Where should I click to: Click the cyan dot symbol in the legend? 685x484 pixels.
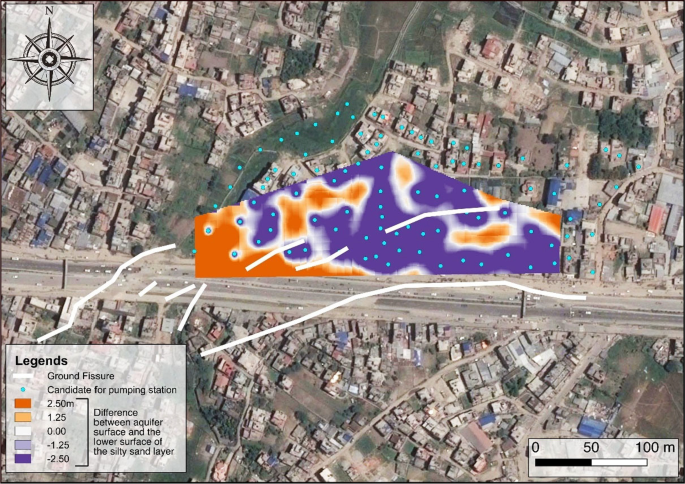pyautogui.click(x=23, y=390)
